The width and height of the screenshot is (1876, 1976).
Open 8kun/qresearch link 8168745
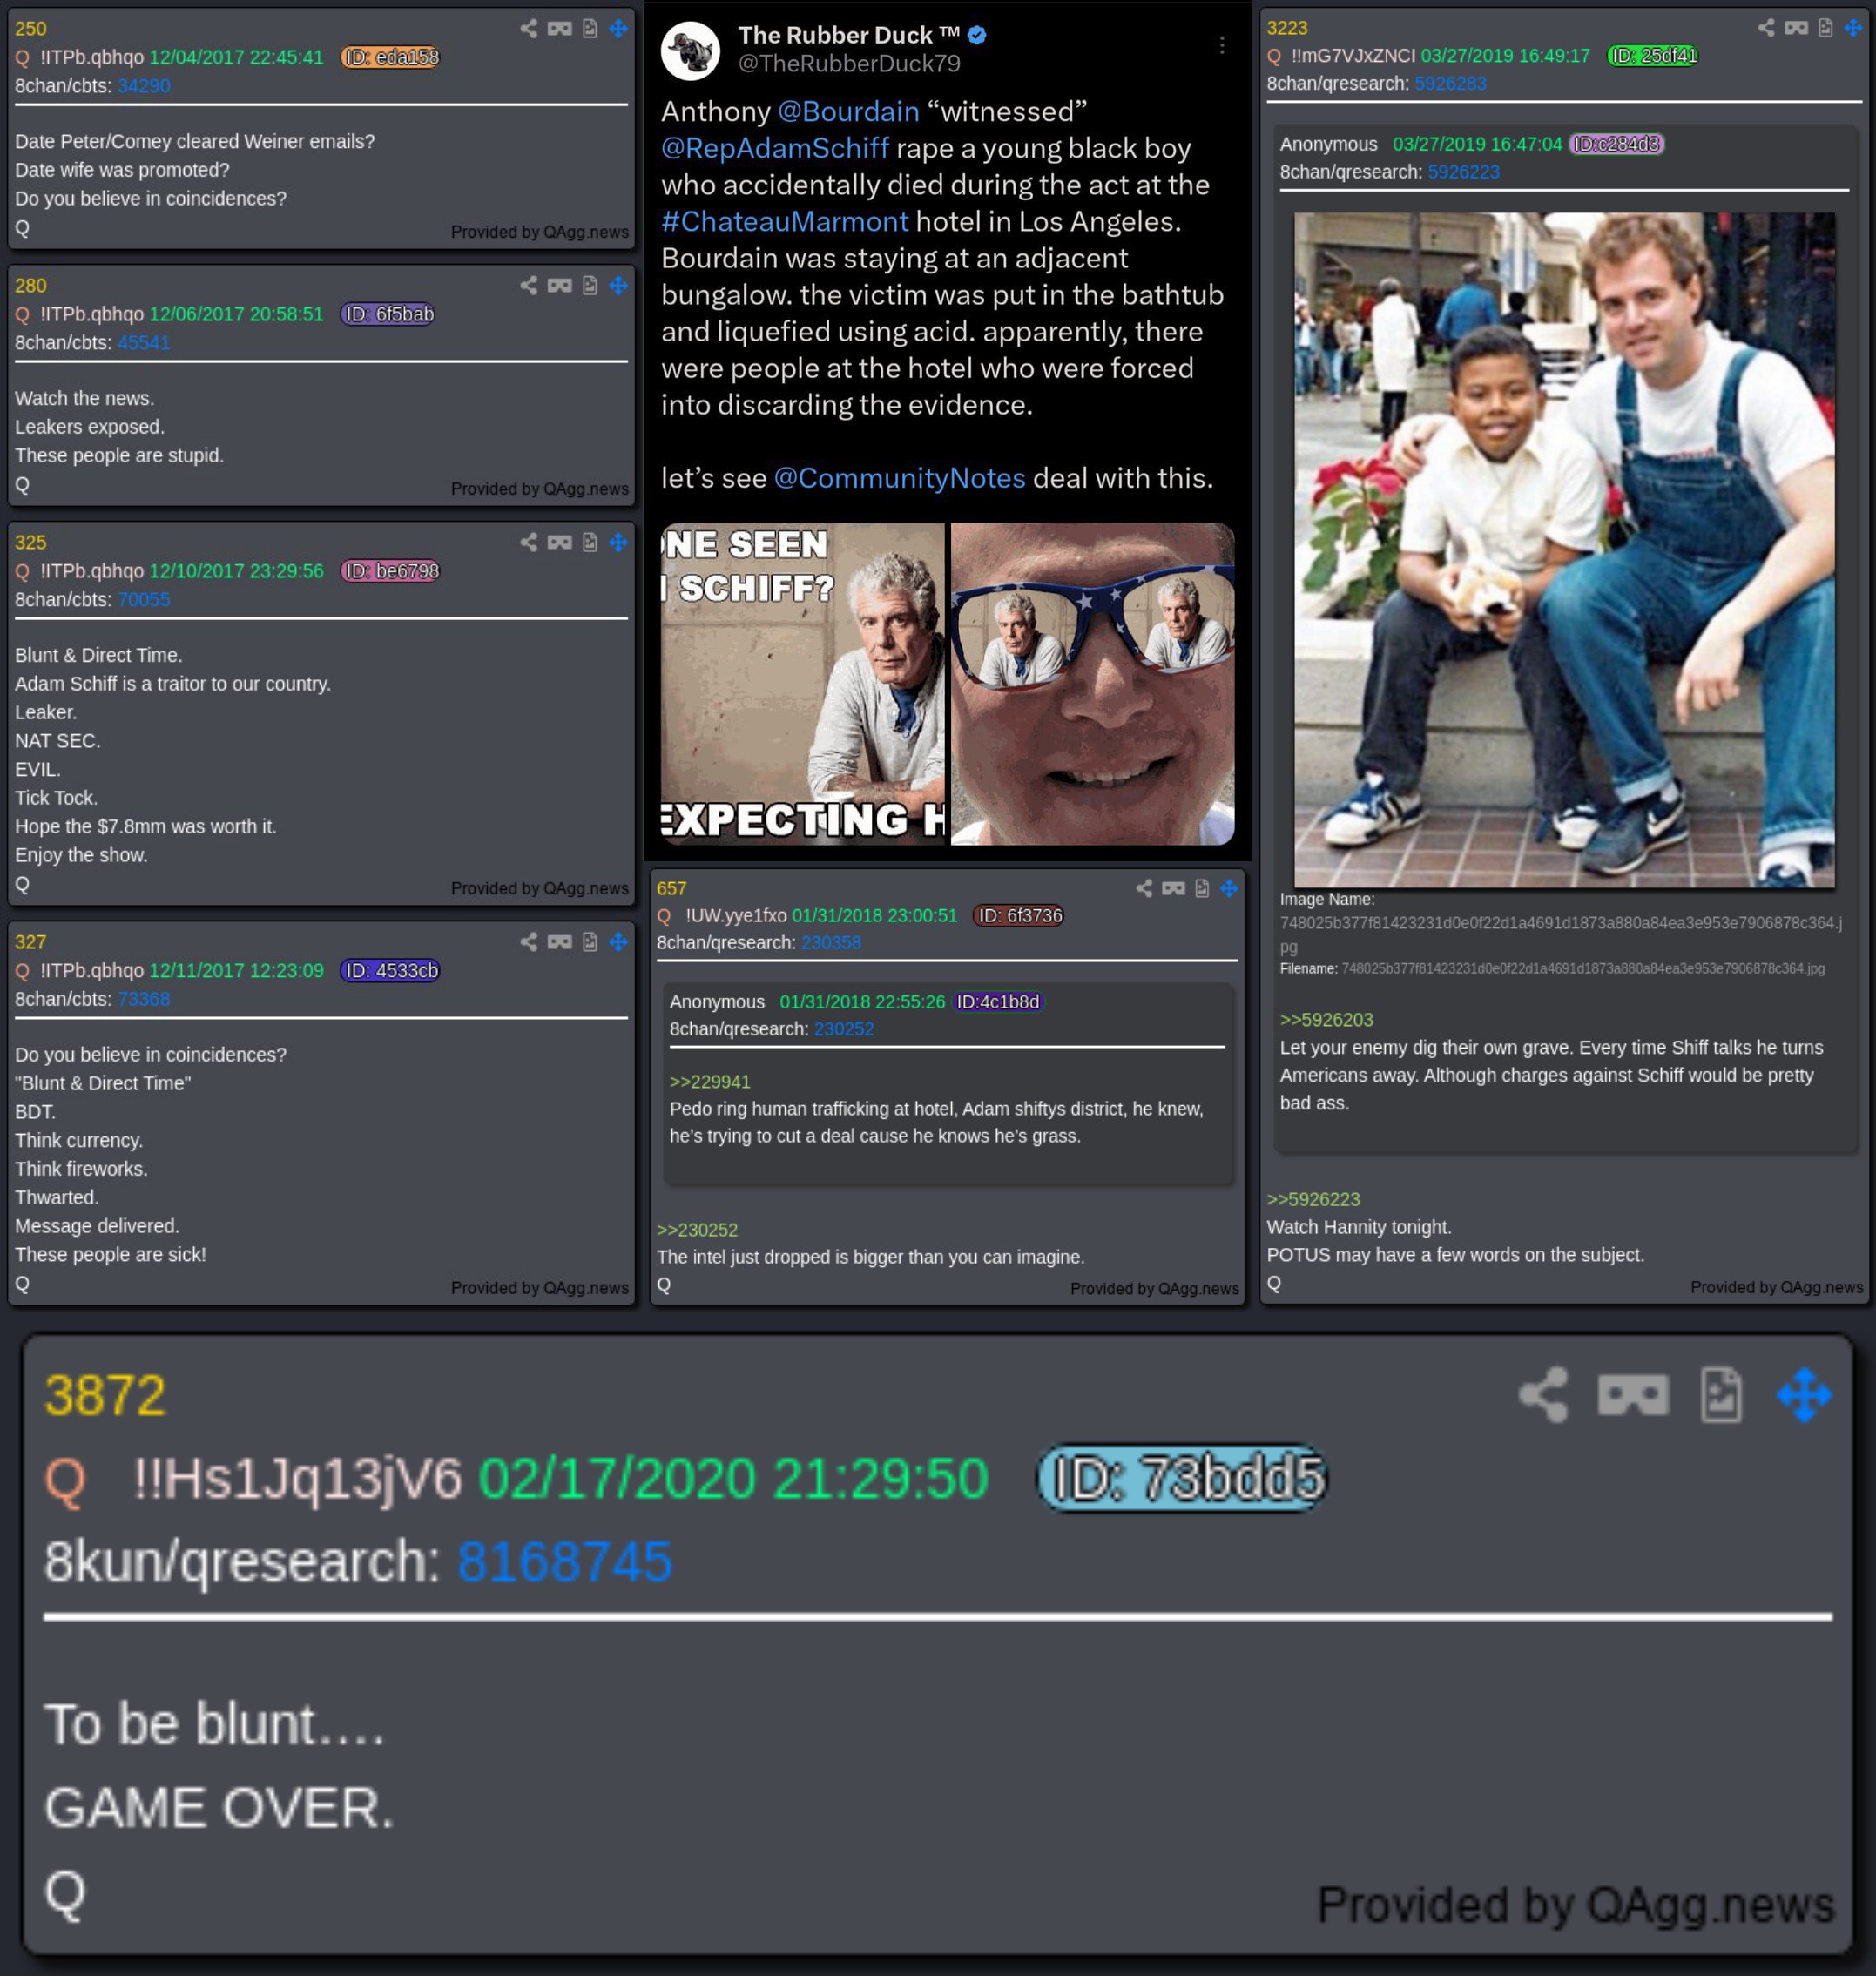click(565, 1562)
